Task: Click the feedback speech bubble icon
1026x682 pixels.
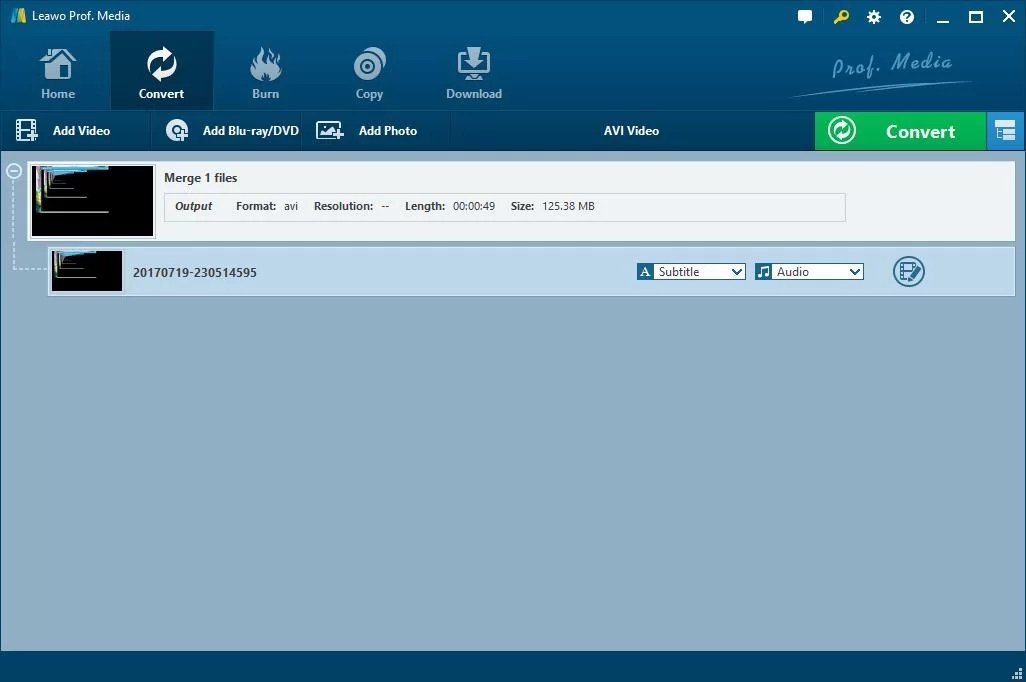Action: coord(805,16)
